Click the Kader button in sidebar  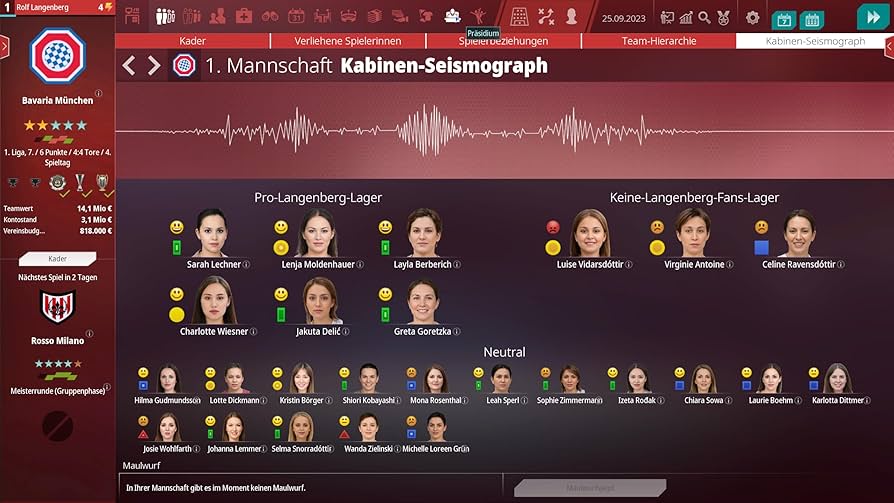point(58,259)
